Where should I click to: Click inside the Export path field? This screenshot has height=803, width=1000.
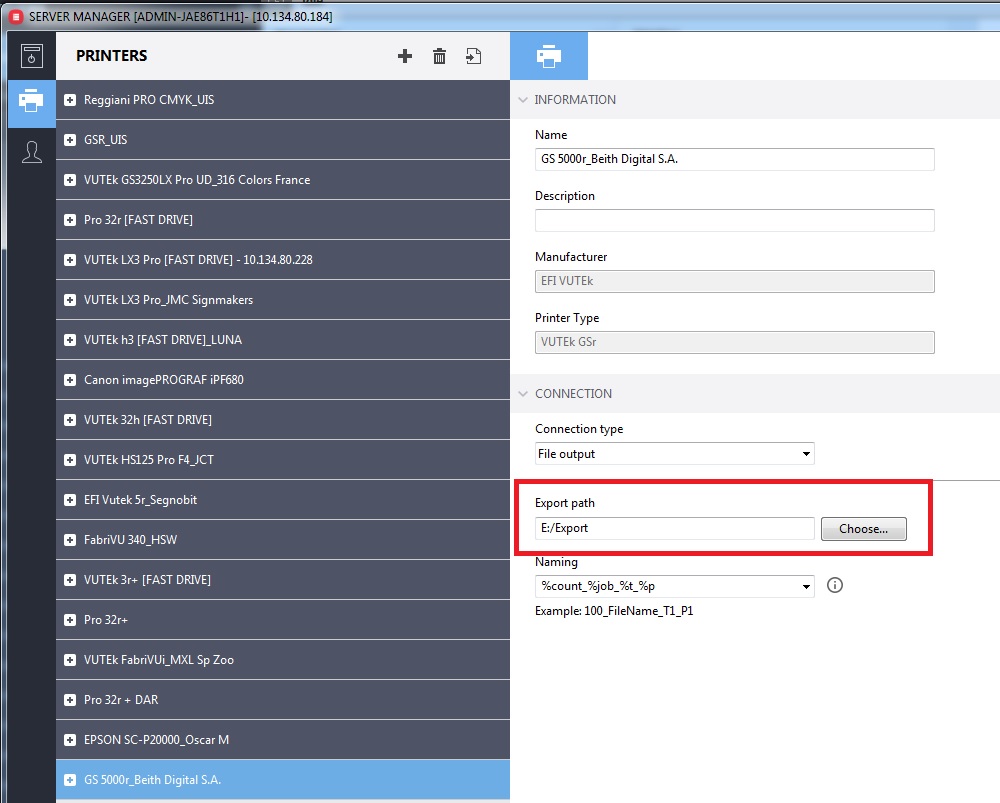pyautogui.click(x=674, y=528)
